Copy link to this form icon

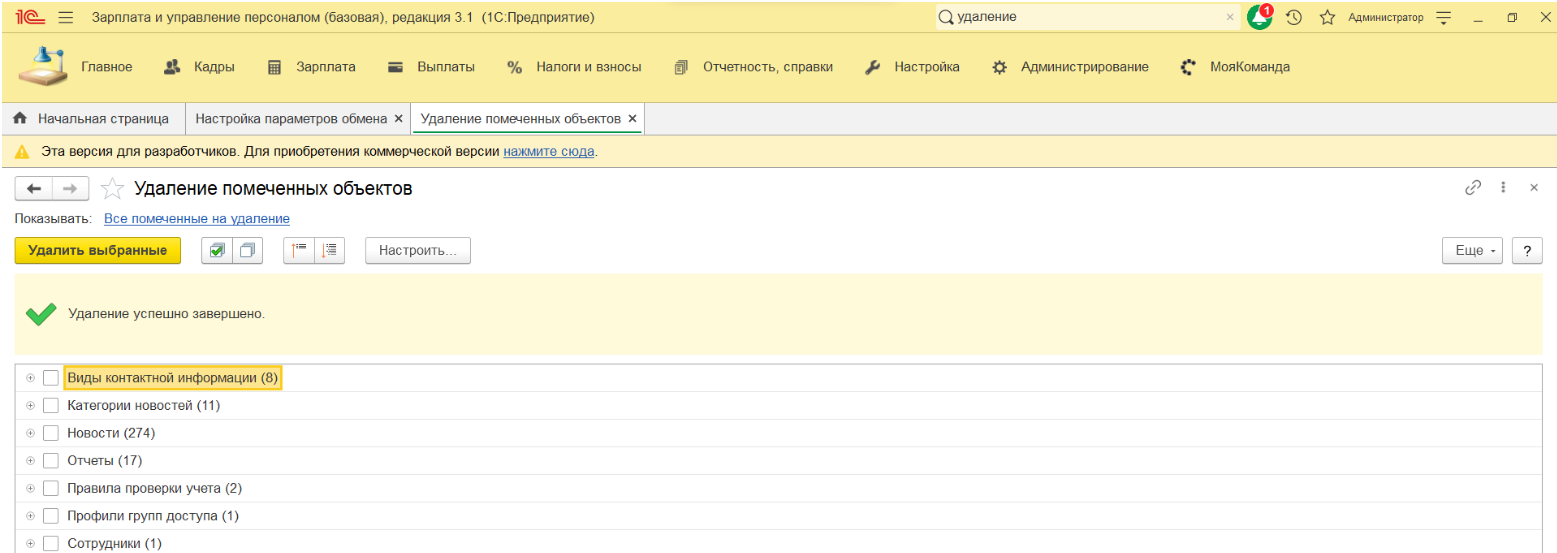click(1472, 188)
